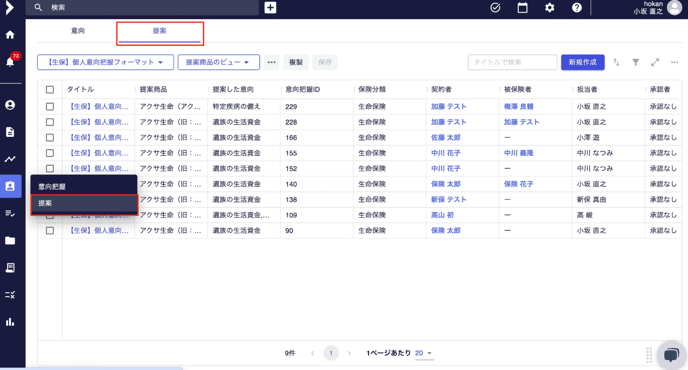The width and height of the screenshot is (688, 370).
Task: Switch to the 提案 tab
Action: click(160, 32)
